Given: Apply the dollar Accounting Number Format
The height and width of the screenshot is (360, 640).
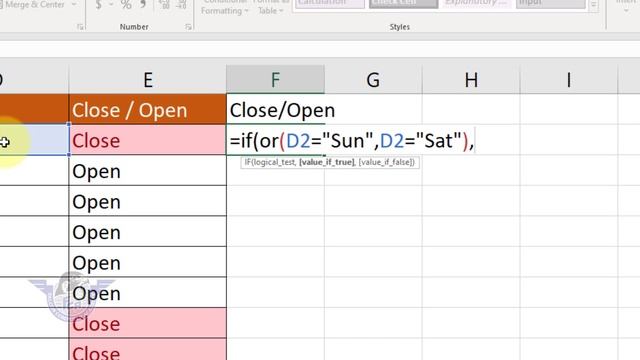Looking at the screenshot, I should click(x=98, y=5).
